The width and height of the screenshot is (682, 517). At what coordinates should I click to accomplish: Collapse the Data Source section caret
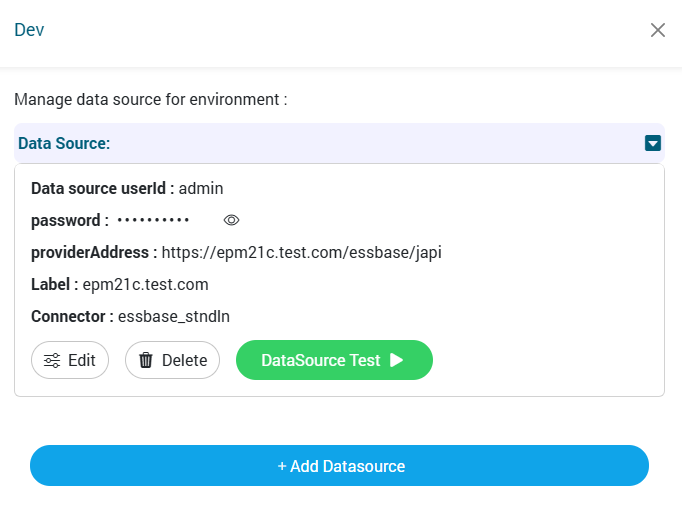[653, 143]
